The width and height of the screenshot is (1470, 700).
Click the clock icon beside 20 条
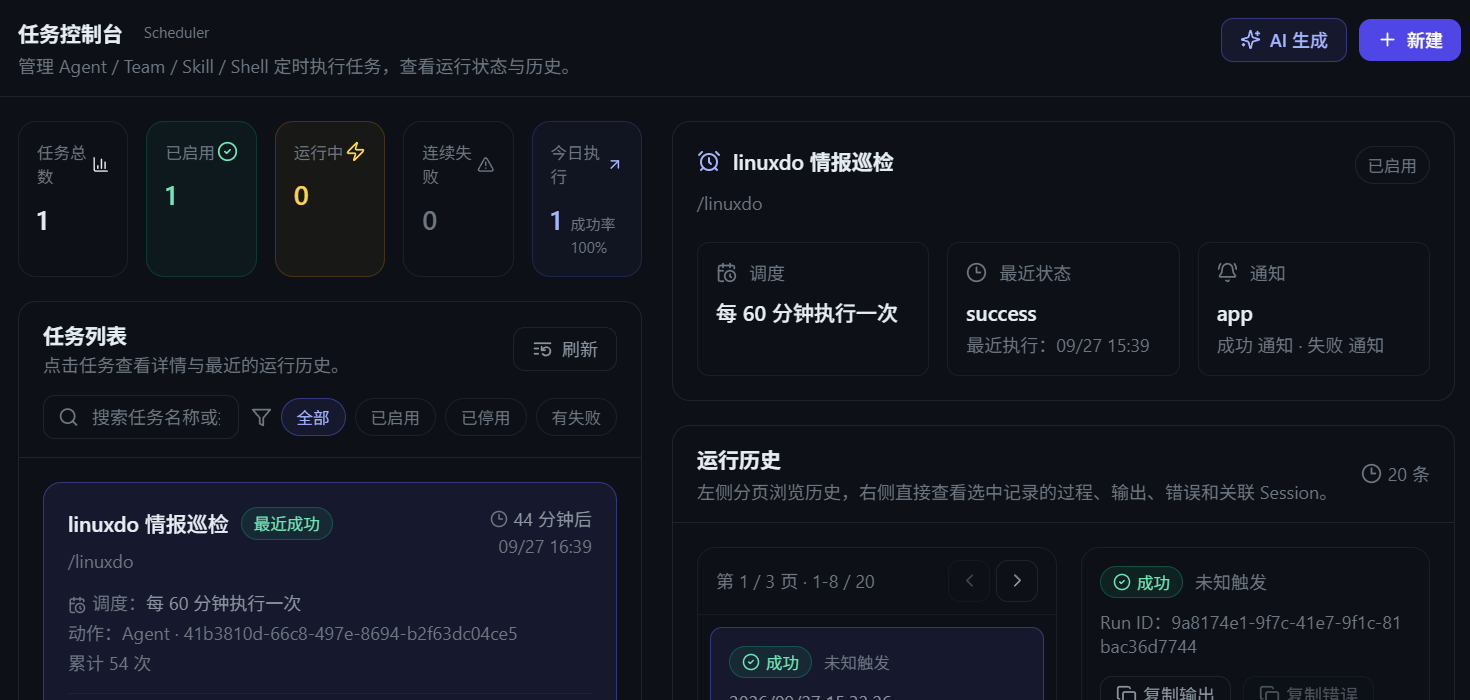click(x=1372, y=473)
